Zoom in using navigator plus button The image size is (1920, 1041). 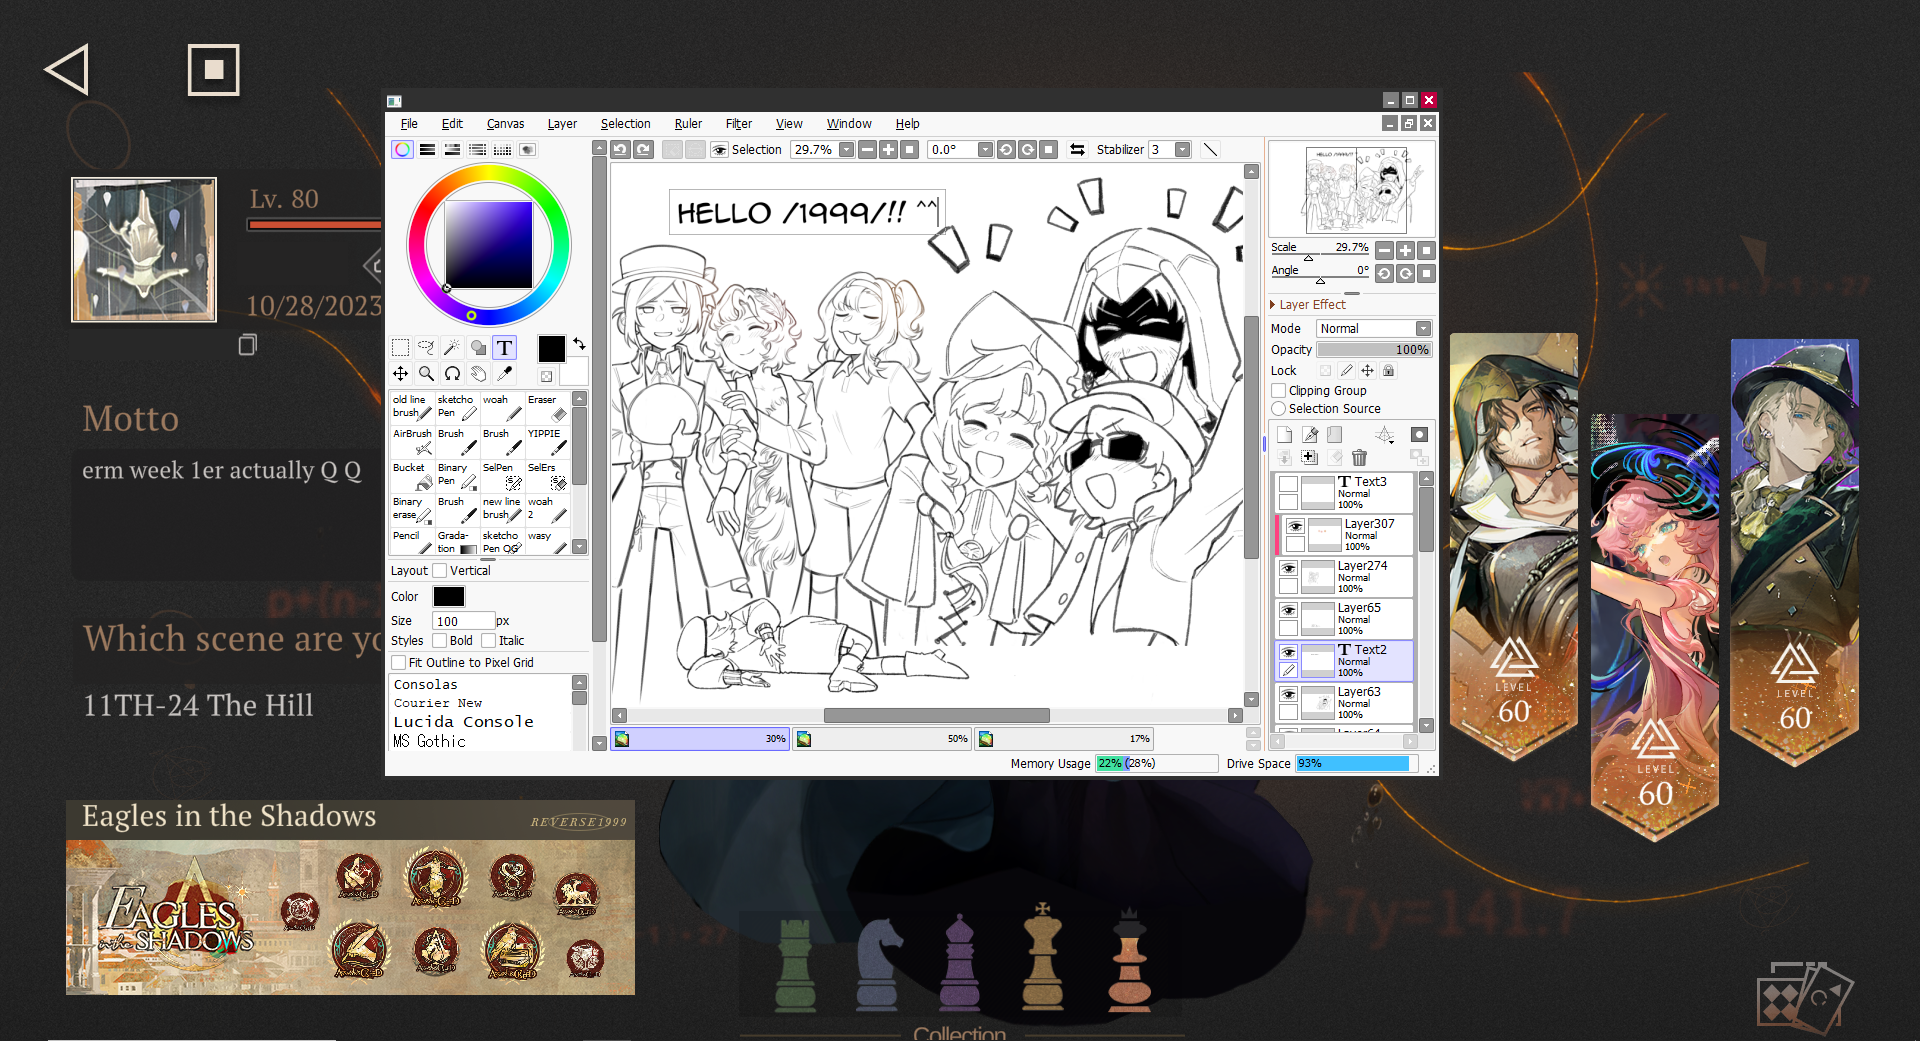1405,250
